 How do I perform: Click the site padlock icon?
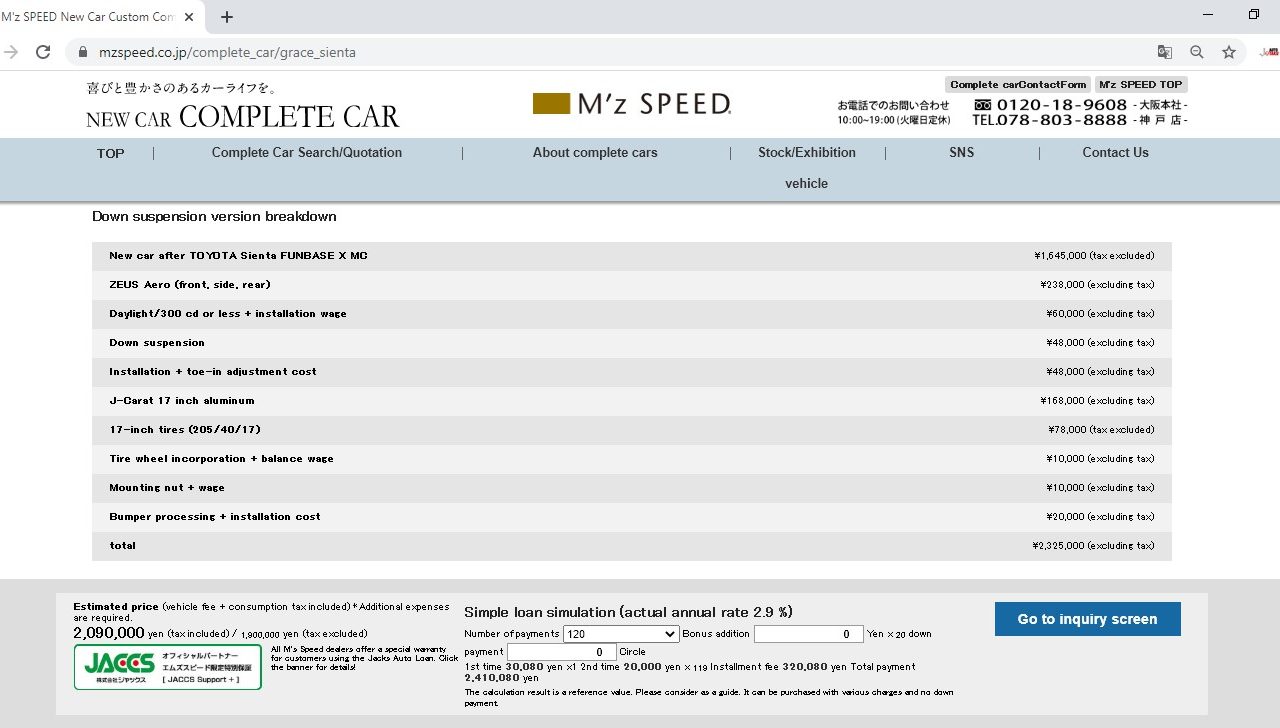(82, 52)
